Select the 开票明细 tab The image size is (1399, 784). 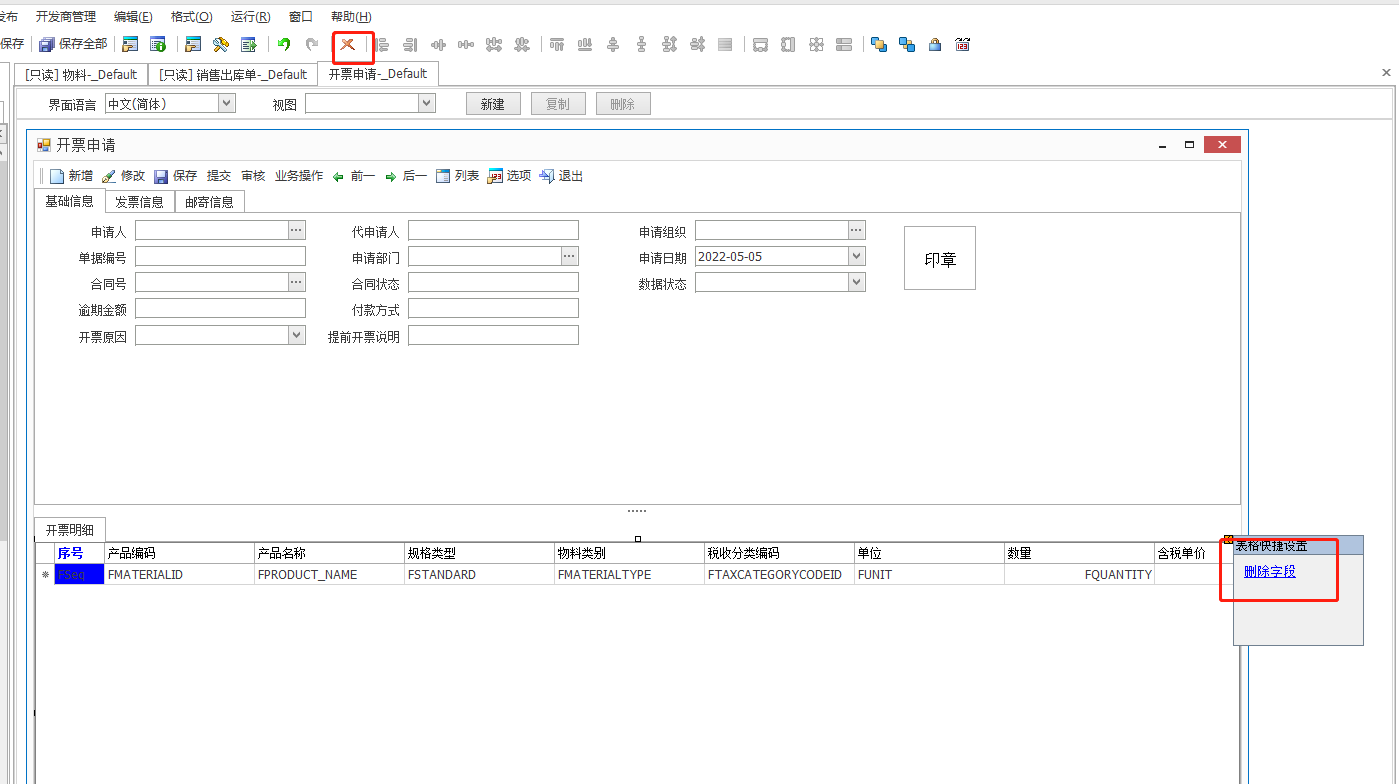[70, 530]
